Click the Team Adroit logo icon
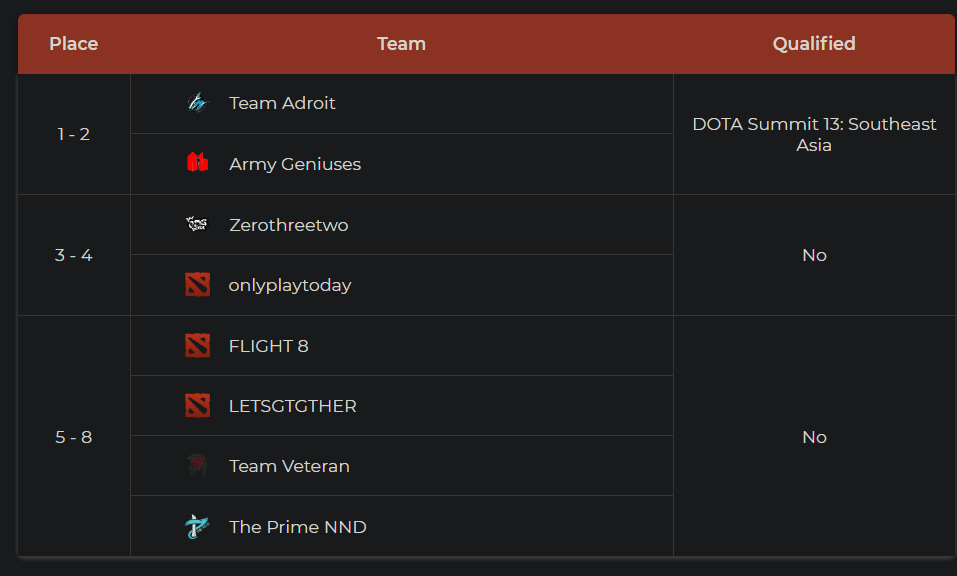957x576 pixels. pos(197,103)
